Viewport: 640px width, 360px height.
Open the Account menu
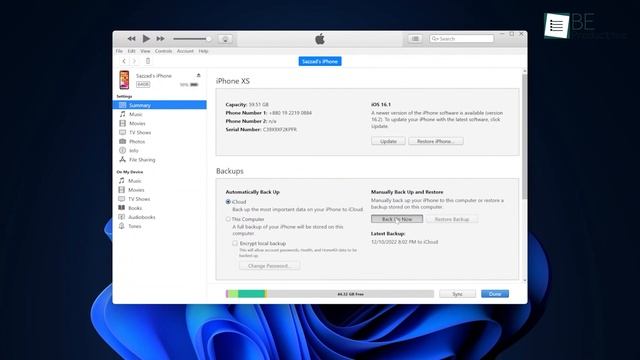point(185,51)
